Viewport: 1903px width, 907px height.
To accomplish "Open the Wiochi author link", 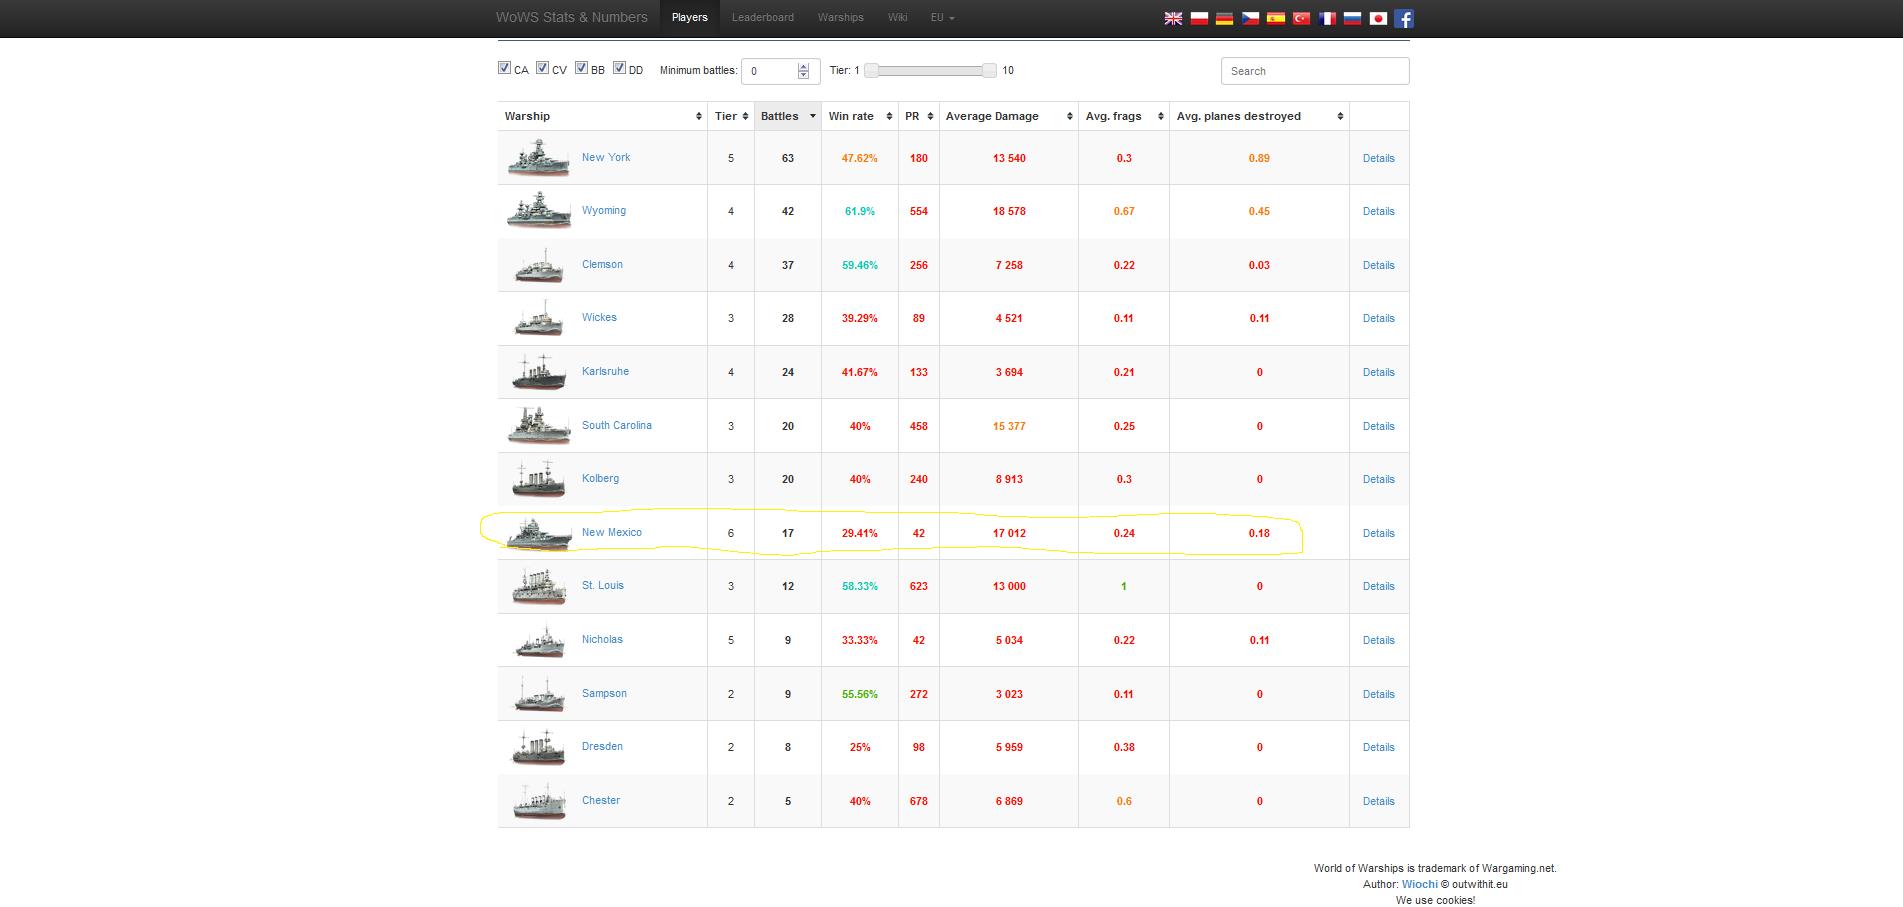I will (1420, 884).
